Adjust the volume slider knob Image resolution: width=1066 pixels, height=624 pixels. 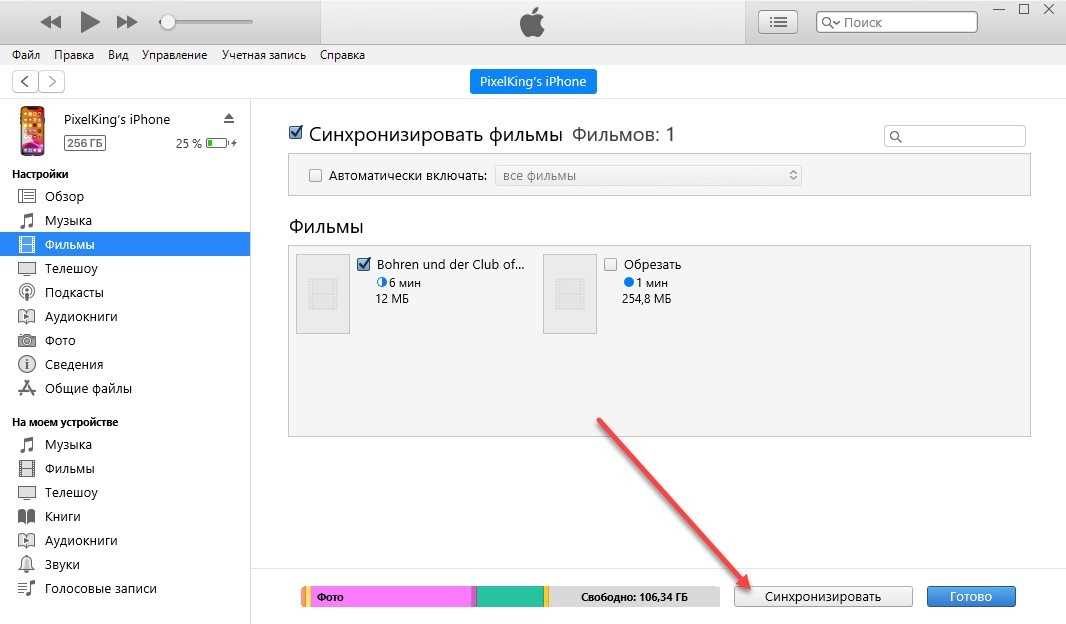168,22
